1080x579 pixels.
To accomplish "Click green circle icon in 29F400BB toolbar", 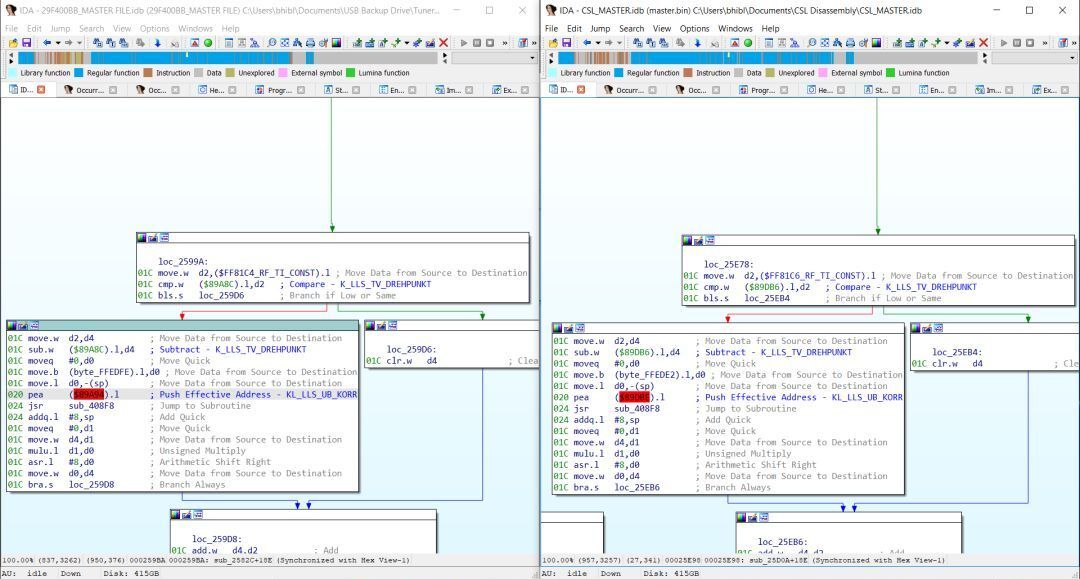I will coord(208,43).
